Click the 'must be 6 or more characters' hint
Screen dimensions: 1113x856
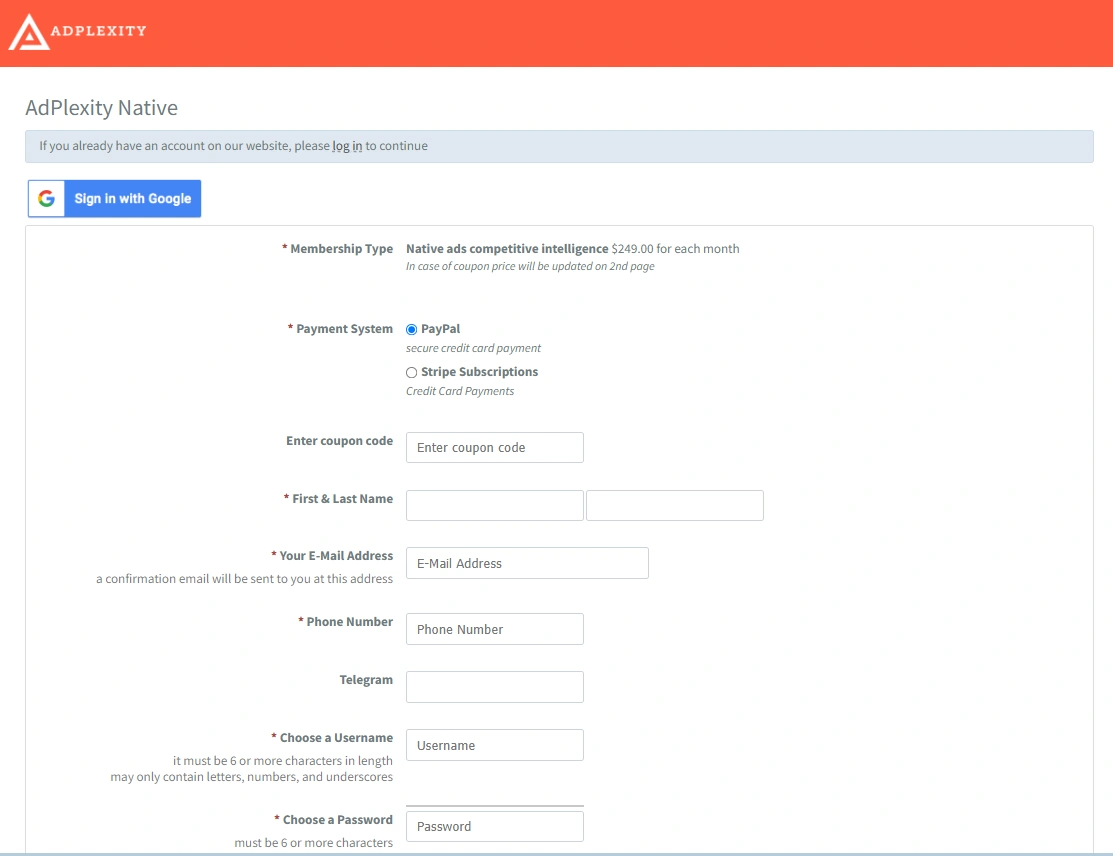[314, 843]
